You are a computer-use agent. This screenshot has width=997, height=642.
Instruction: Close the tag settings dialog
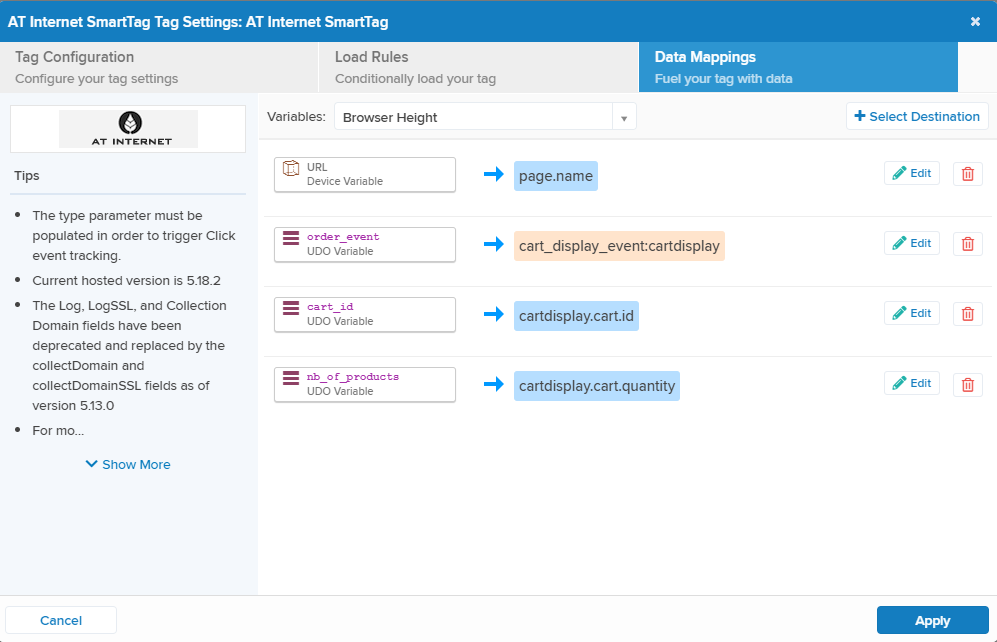coord(975,21)
